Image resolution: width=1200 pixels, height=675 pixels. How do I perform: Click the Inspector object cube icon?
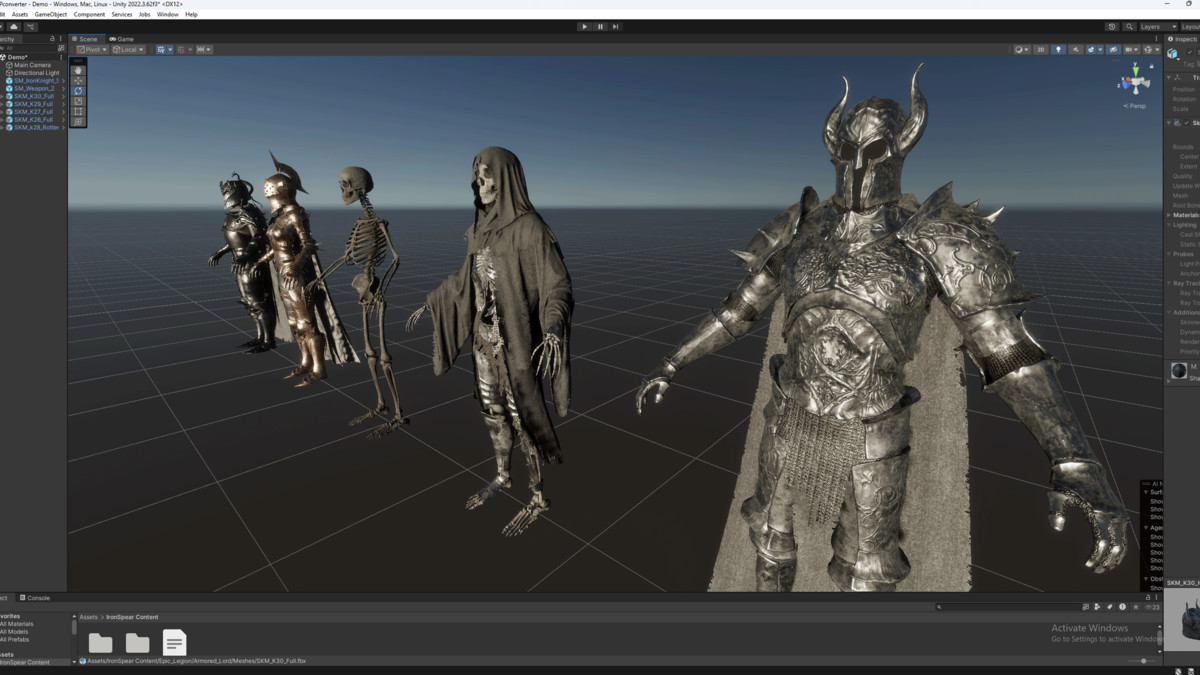coord(1173,54)
